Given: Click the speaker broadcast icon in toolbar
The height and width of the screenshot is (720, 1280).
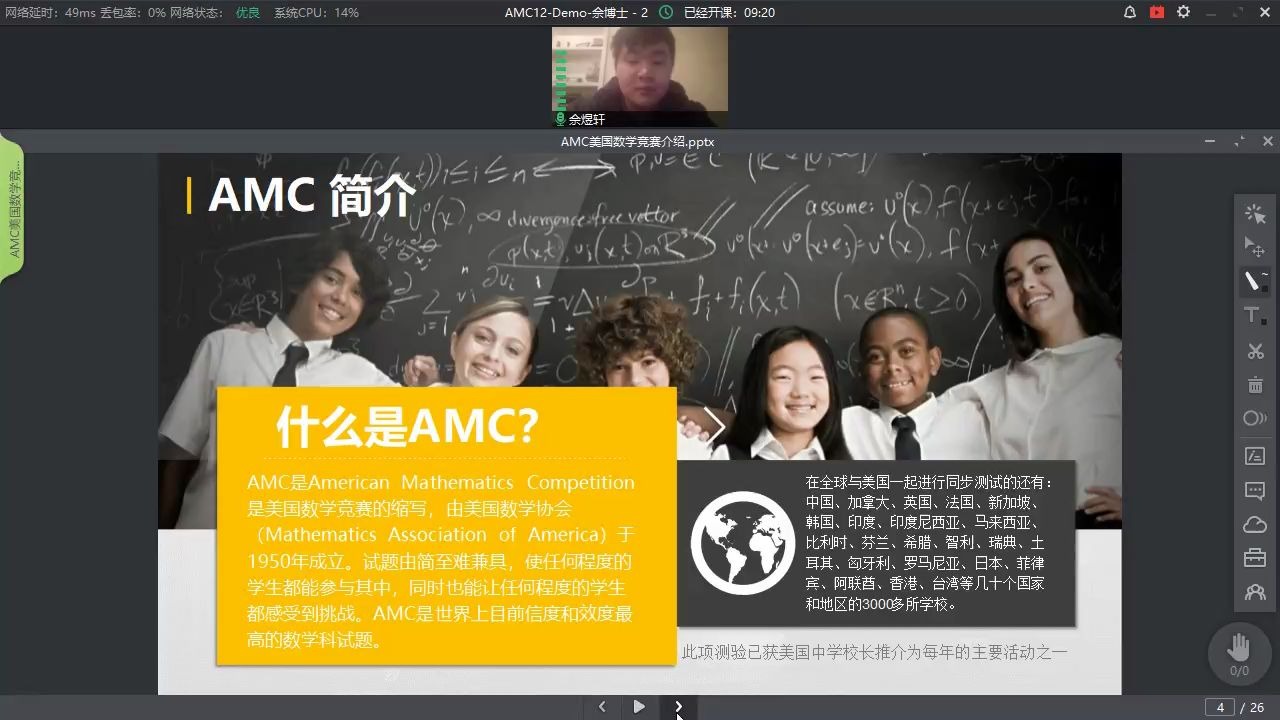Looking at the screenshot, I should [1254, 418].
